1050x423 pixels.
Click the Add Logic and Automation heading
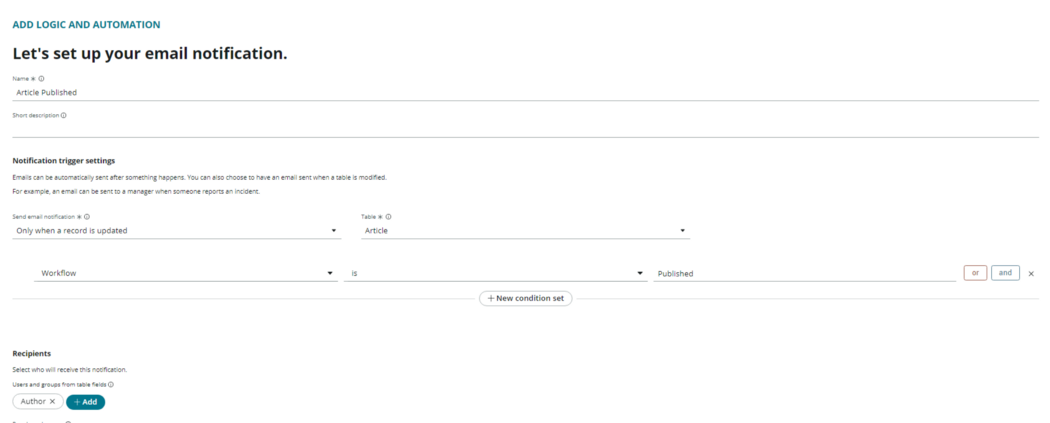[x=86, y=25]
